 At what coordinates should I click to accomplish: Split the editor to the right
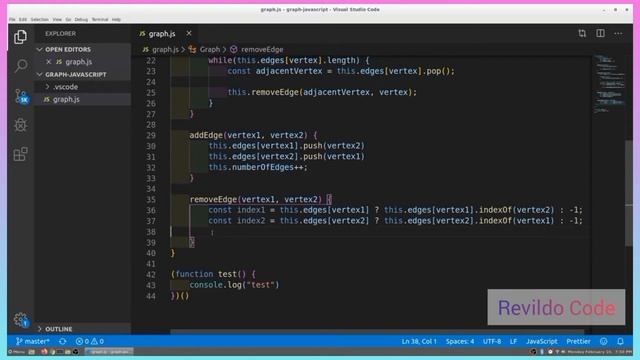pyautogui.click(x=600, y=33)
